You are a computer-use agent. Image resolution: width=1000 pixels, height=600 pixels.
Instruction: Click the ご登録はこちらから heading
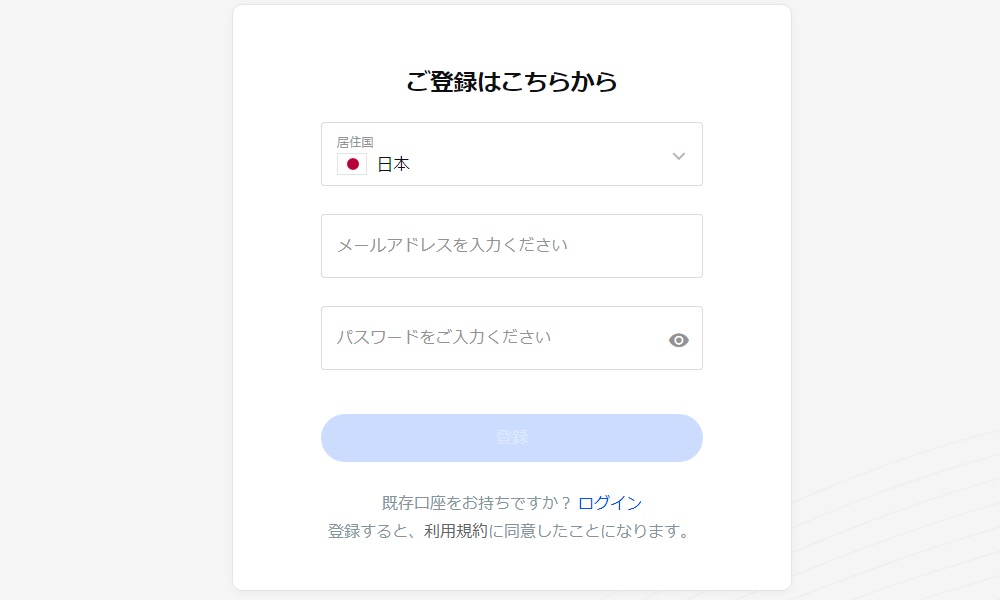point(512,84)
